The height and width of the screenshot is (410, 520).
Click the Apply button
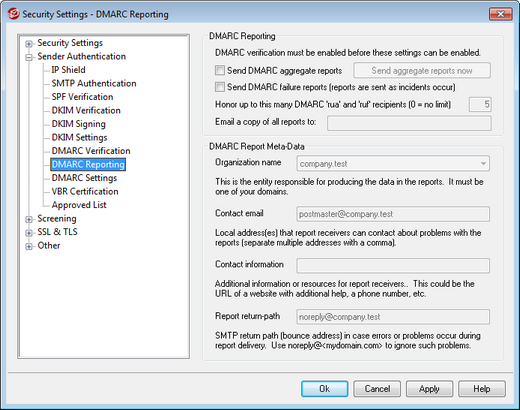[429, 389]
